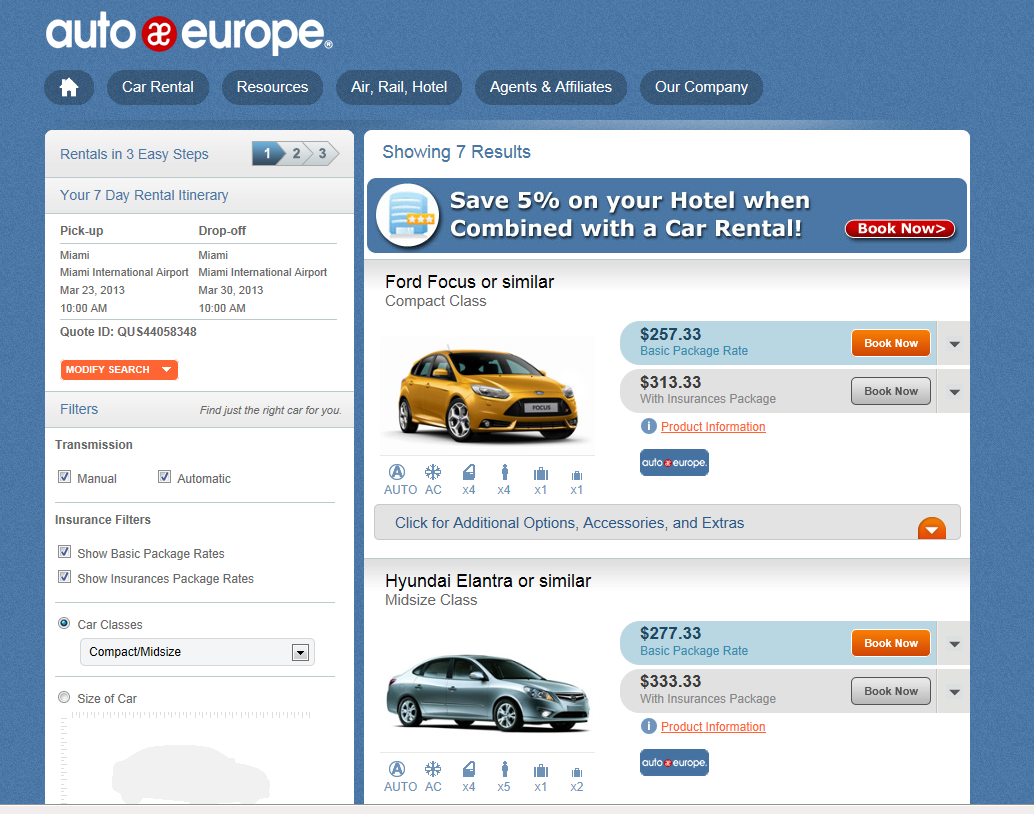Book Hyundai Elantra at $277.33 basic rate

(891, 643)
